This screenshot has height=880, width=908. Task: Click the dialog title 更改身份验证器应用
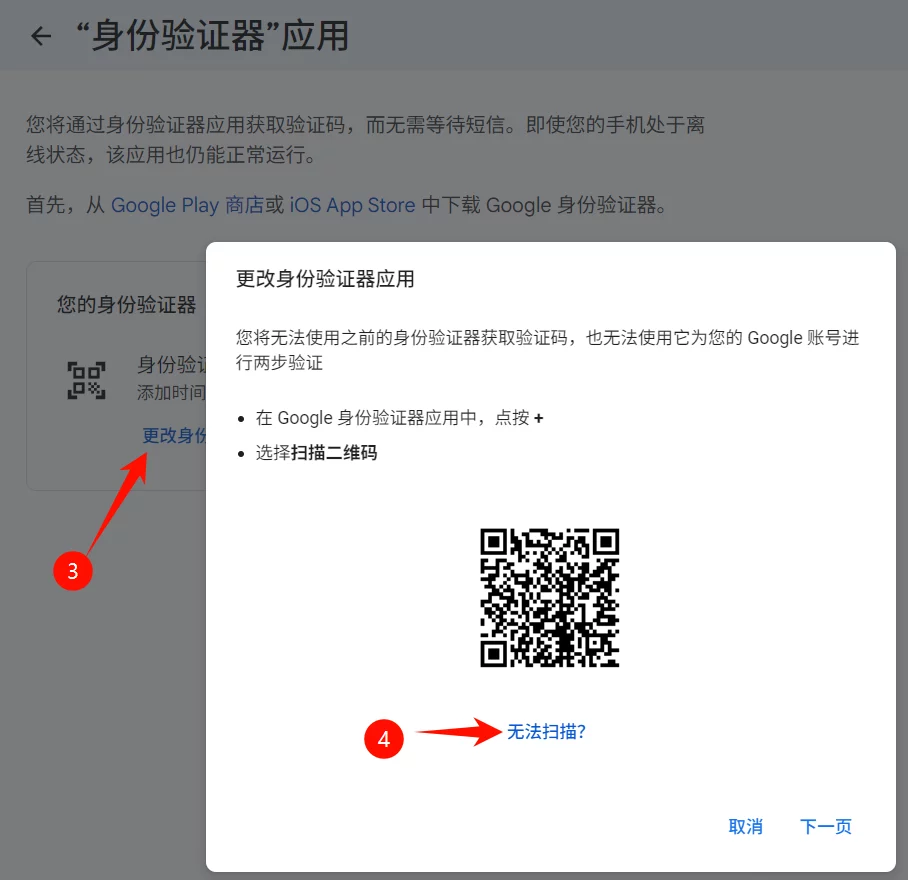327,280
